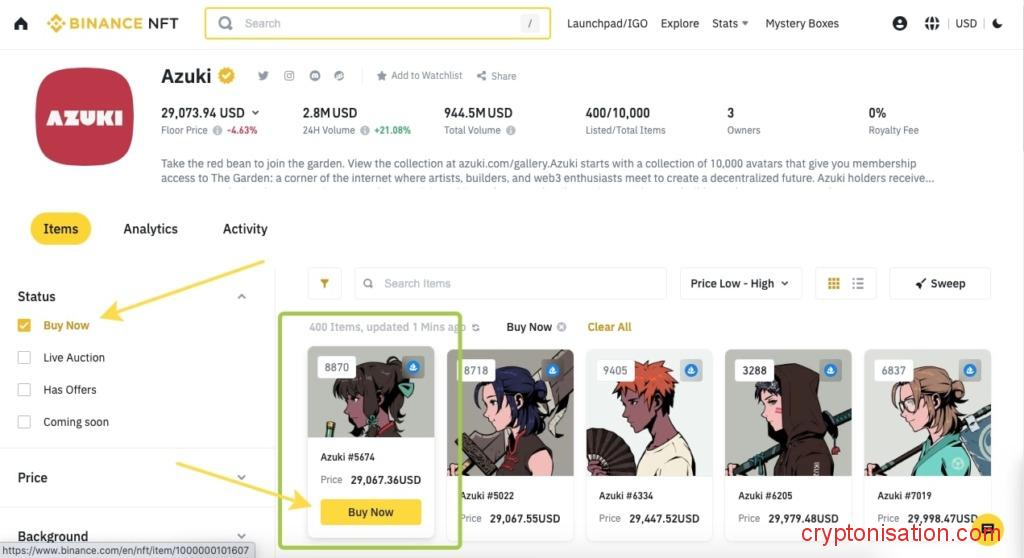This screenshot has width=1024, height=558.
Task: Open the Azuki #6334 thumbnail image
Action: coord(649,412)
